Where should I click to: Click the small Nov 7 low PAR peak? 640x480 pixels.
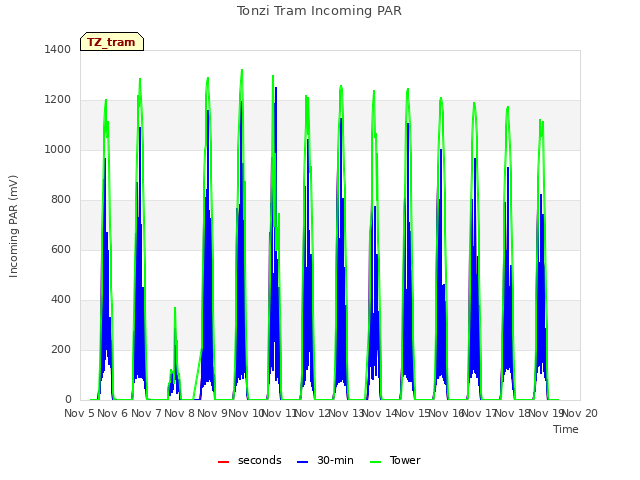click(x=175, y=351)
